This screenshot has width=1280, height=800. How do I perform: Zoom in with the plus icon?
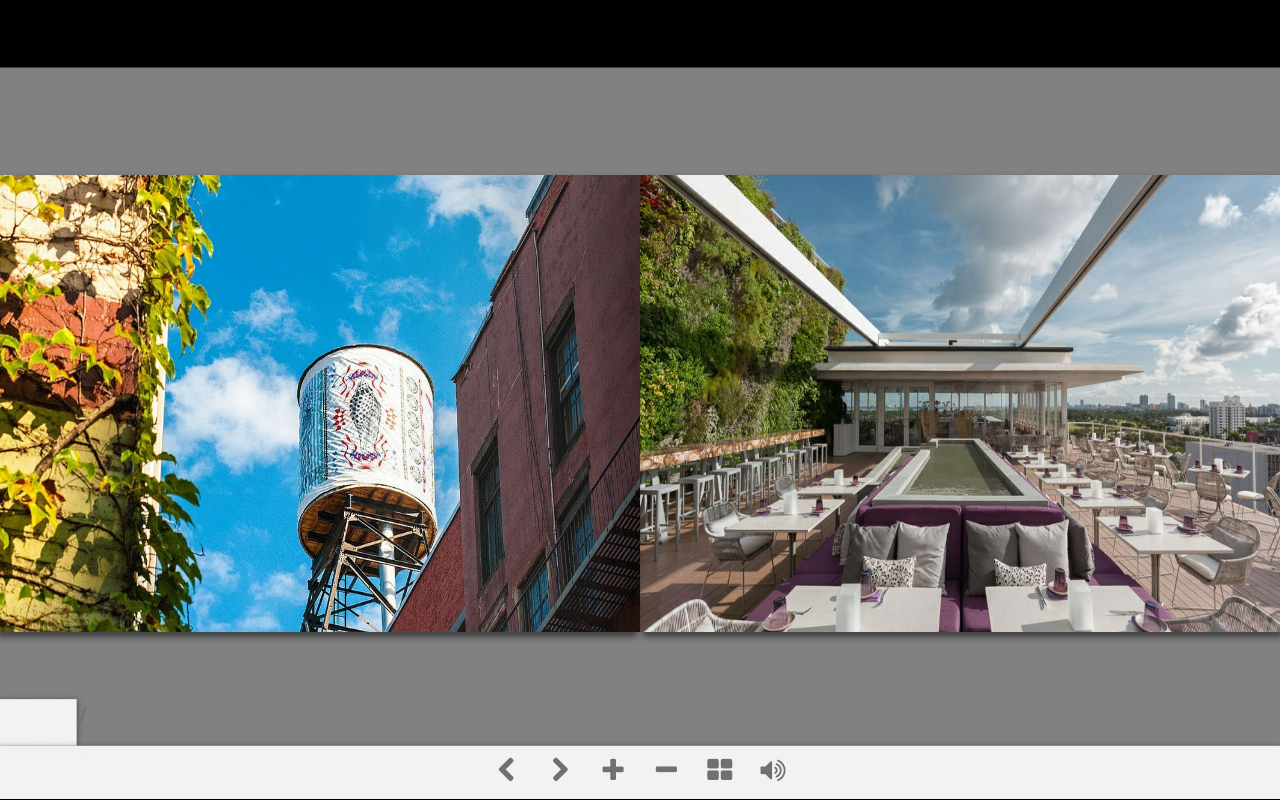coord(613,769)
